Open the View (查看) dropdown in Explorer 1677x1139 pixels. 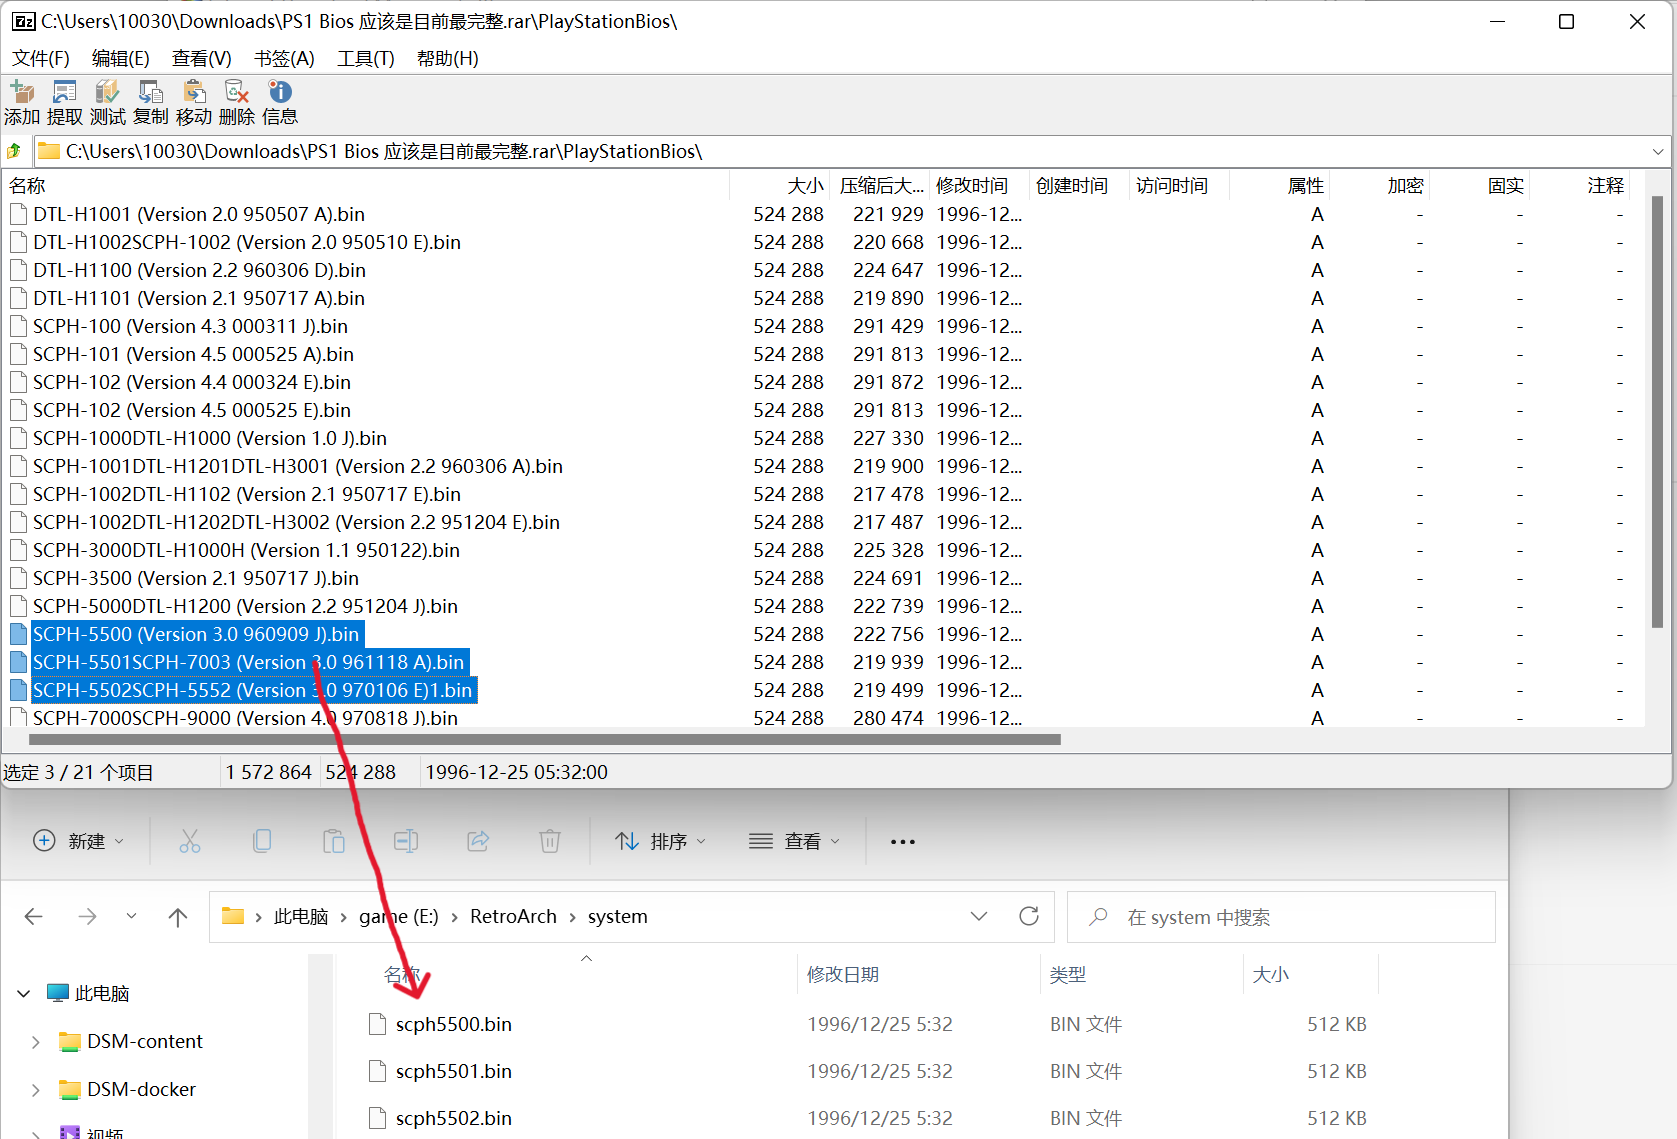point(795,841)
